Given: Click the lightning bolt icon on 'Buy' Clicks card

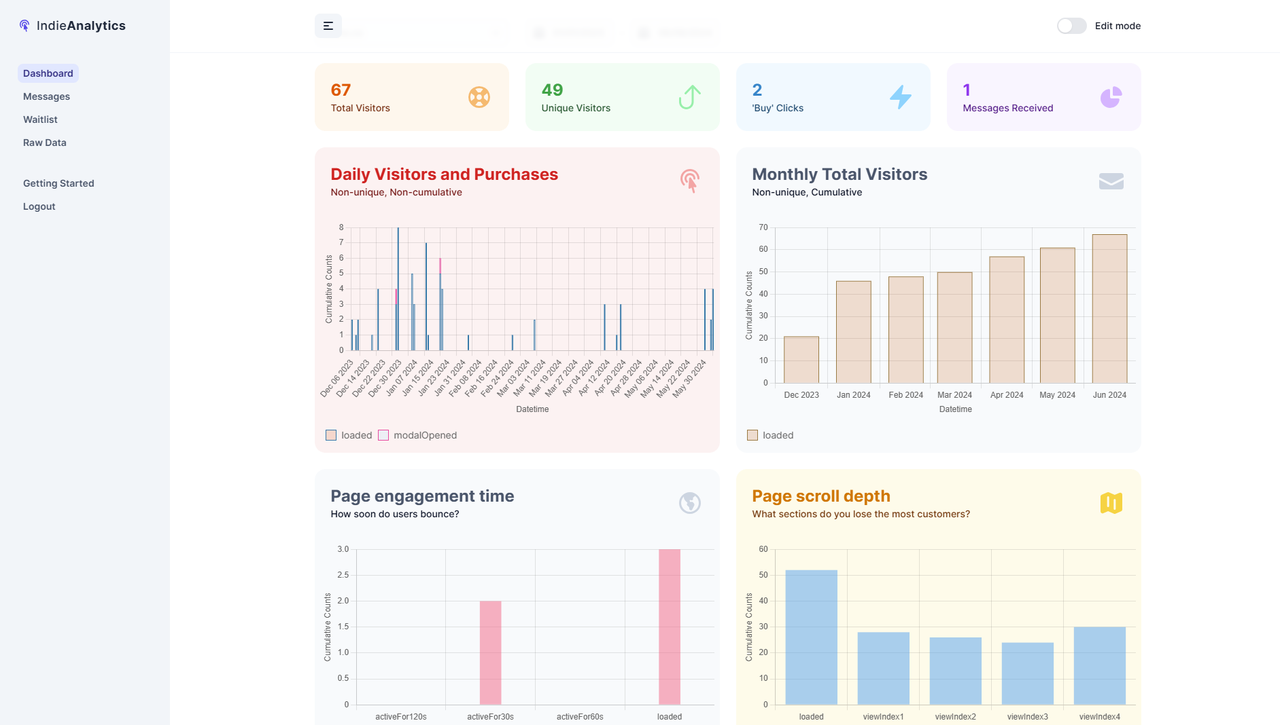Looking at the screenshot, I should click(900, 97).
